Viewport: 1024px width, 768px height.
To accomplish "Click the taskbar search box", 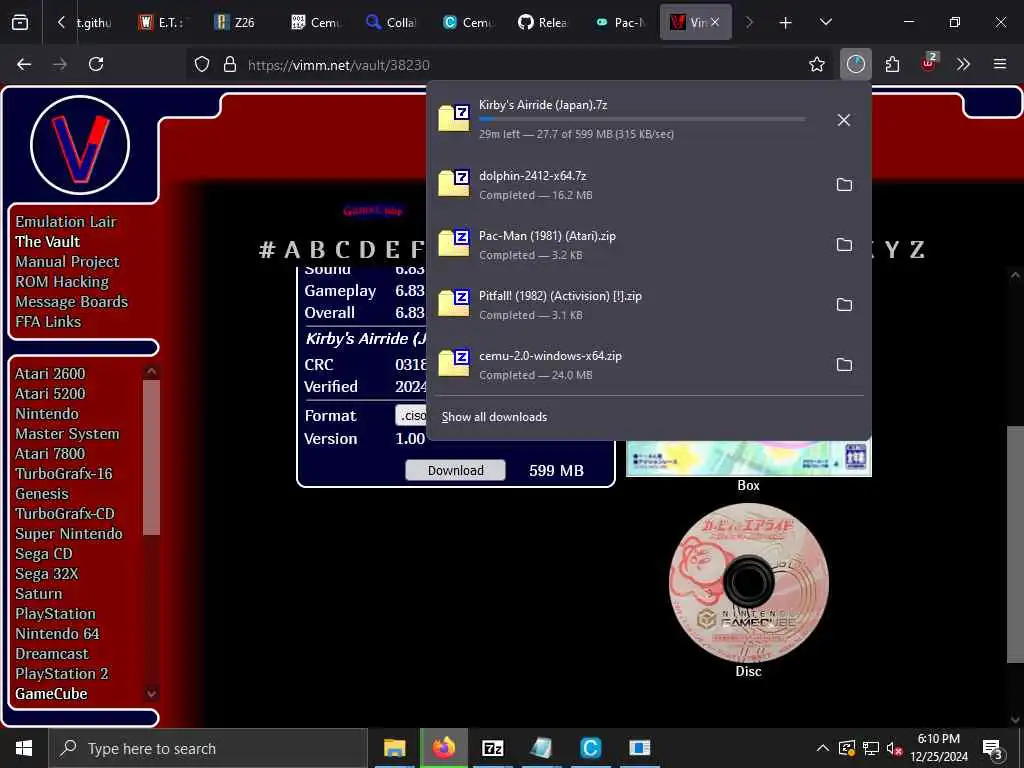I will (208, 748).
